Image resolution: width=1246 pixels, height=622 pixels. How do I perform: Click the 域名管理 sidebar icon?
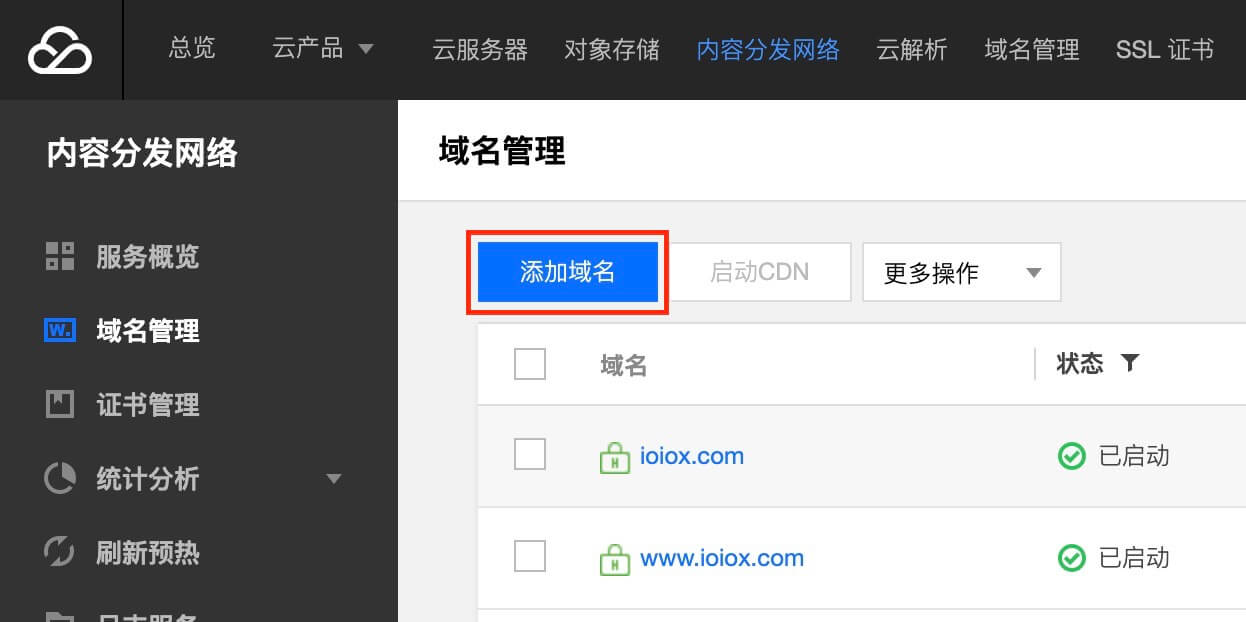[x=60, y=330]
